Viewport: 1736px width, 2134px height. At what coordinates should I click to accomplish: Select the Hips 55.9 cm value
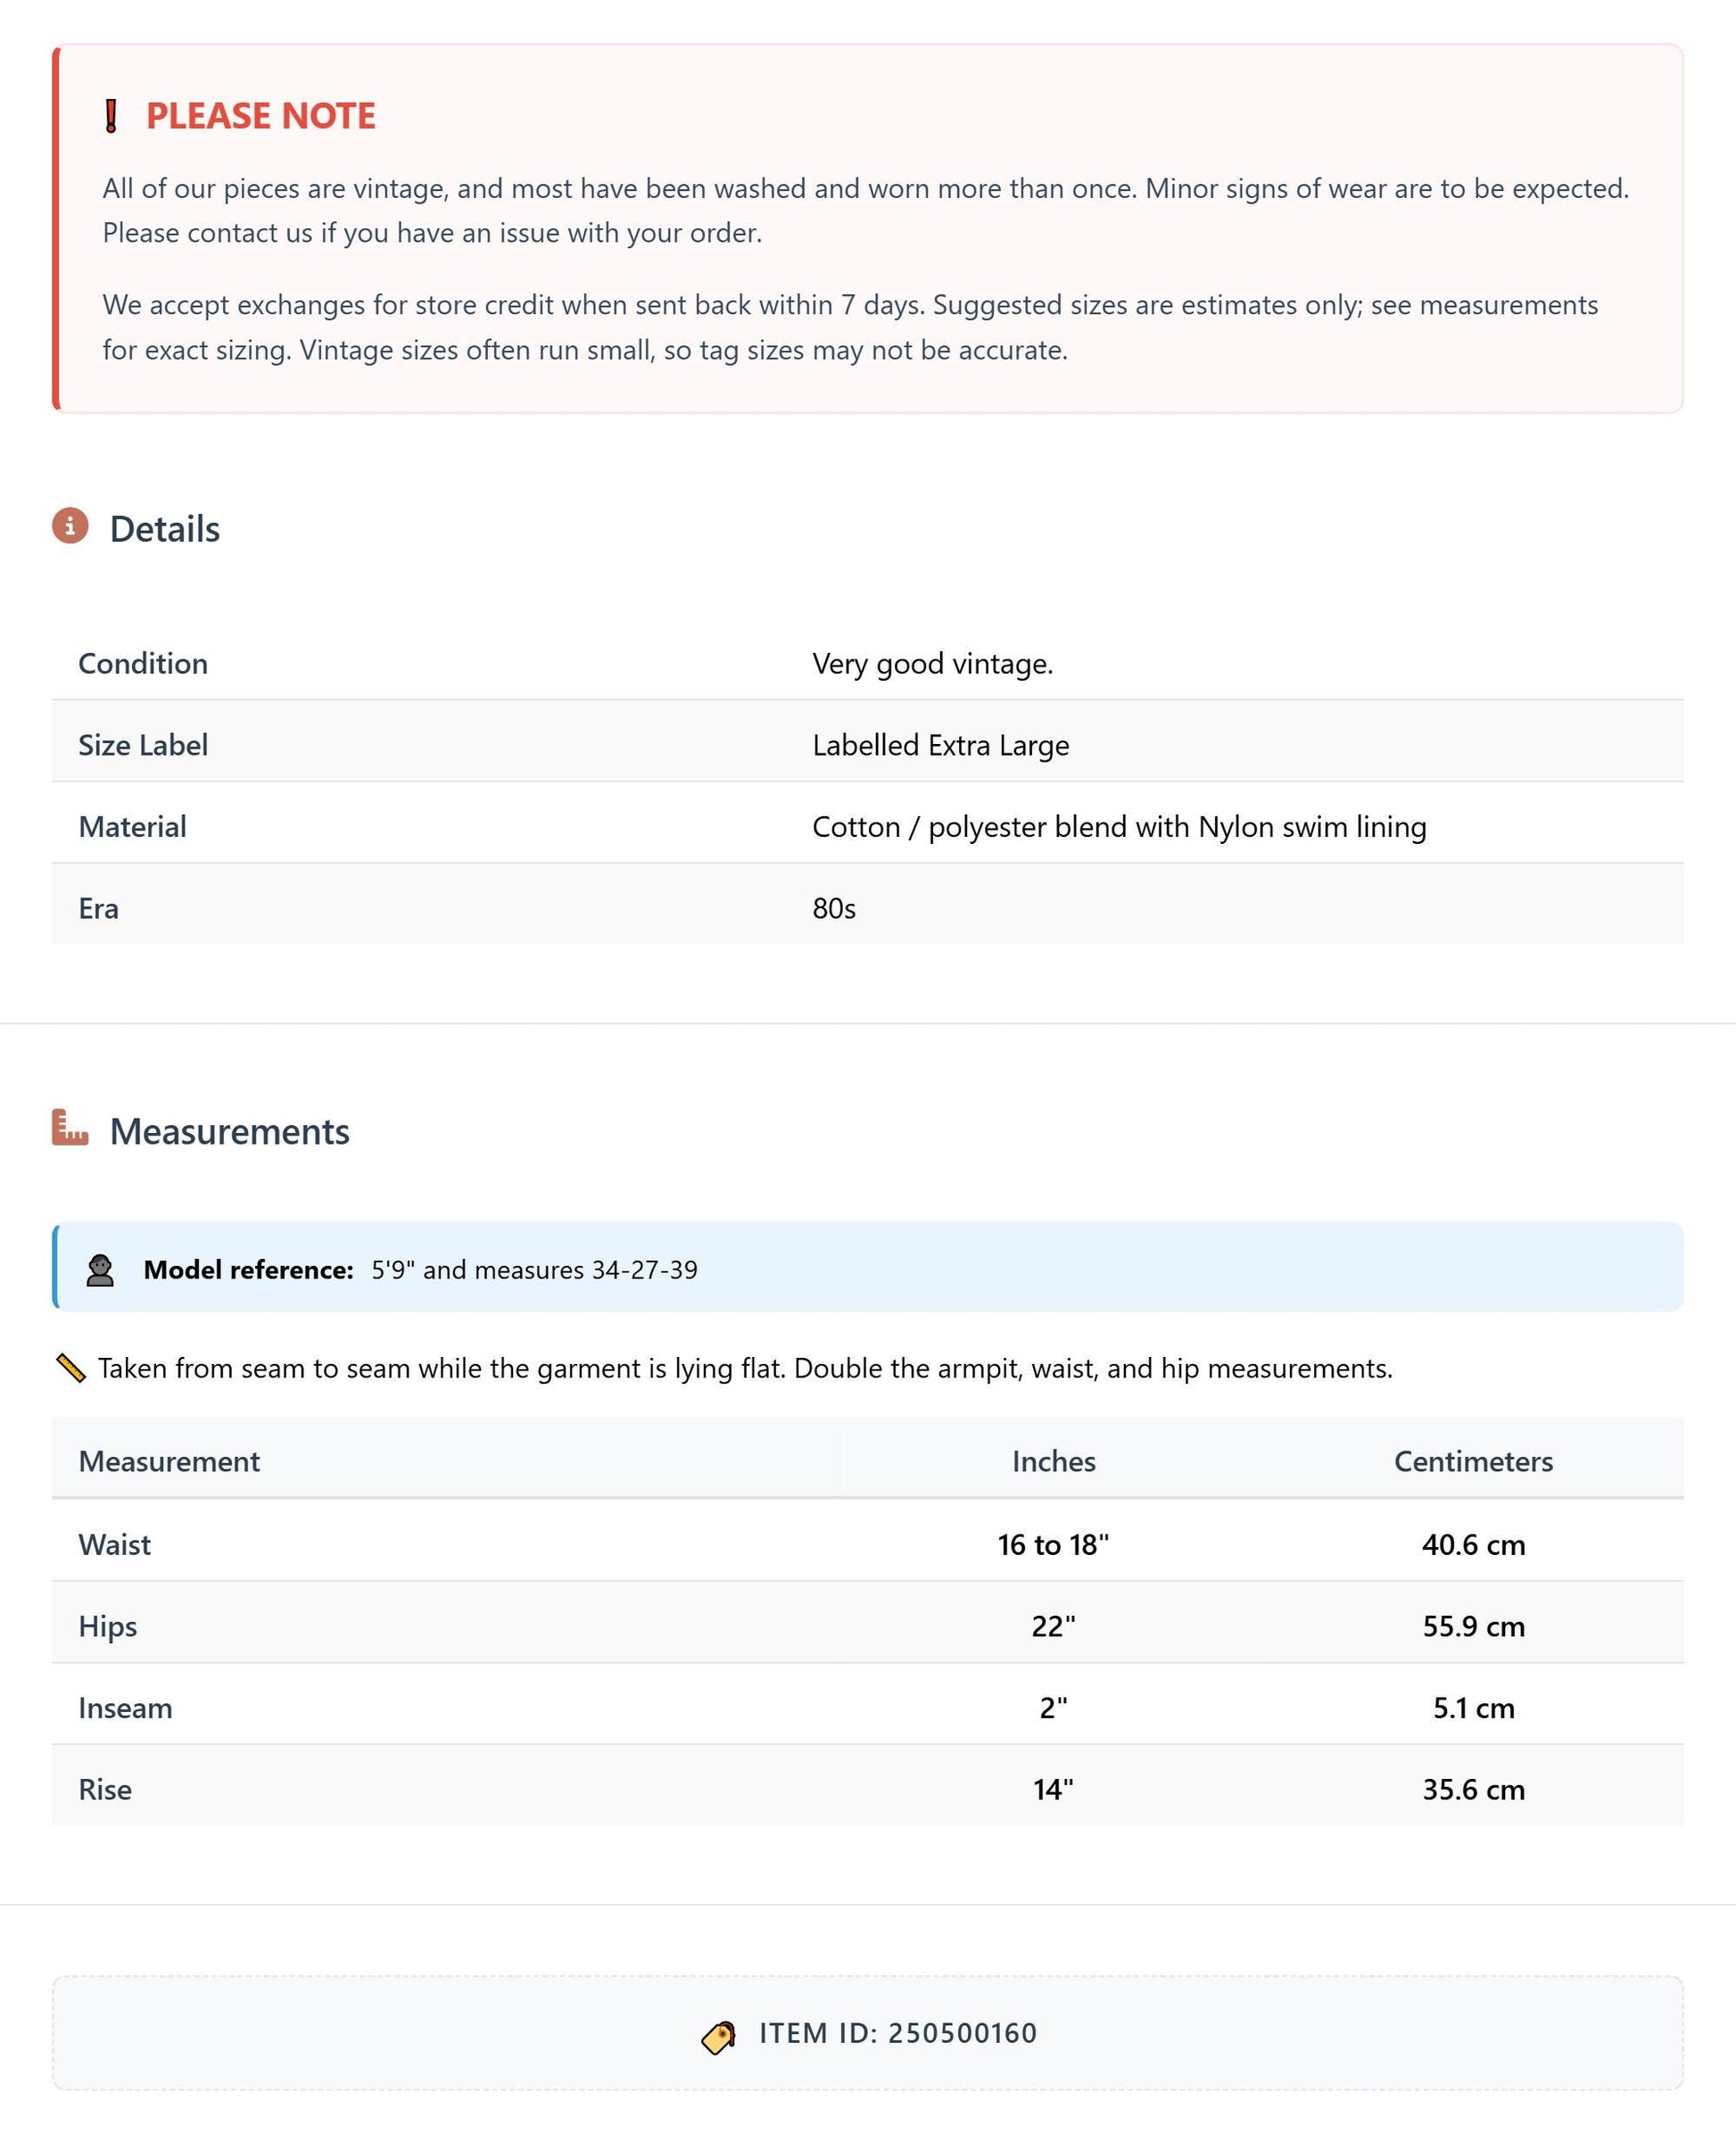1473,1626
